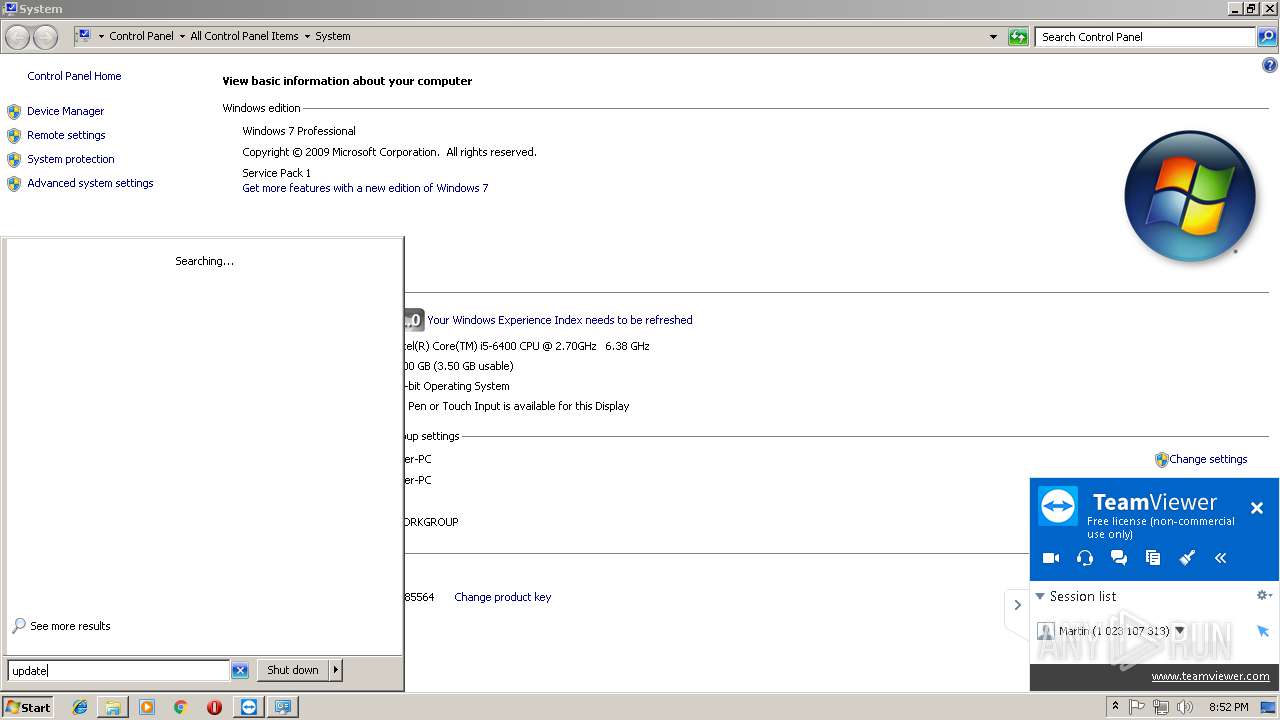Image resolution: width=1280 pixels, height=720 pixels.
Task: Open the www.teamviewer.com link
Action: pyautogui.click(x=1210, y=676)
